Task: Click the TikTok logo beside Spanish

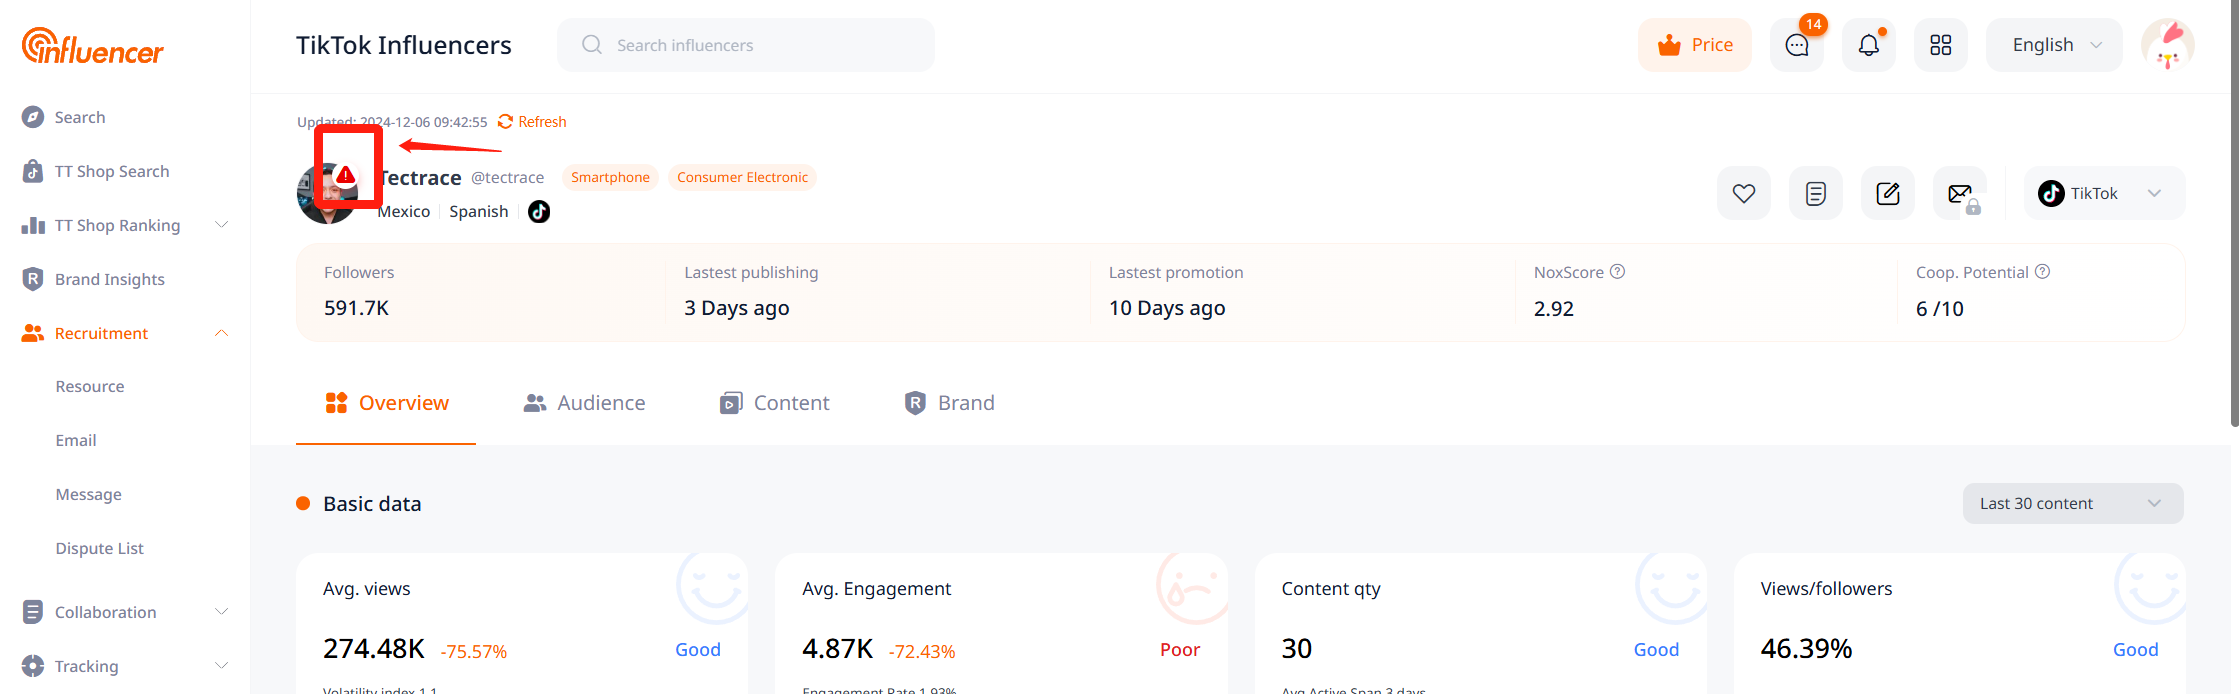Action: click(x=539, y=211)
